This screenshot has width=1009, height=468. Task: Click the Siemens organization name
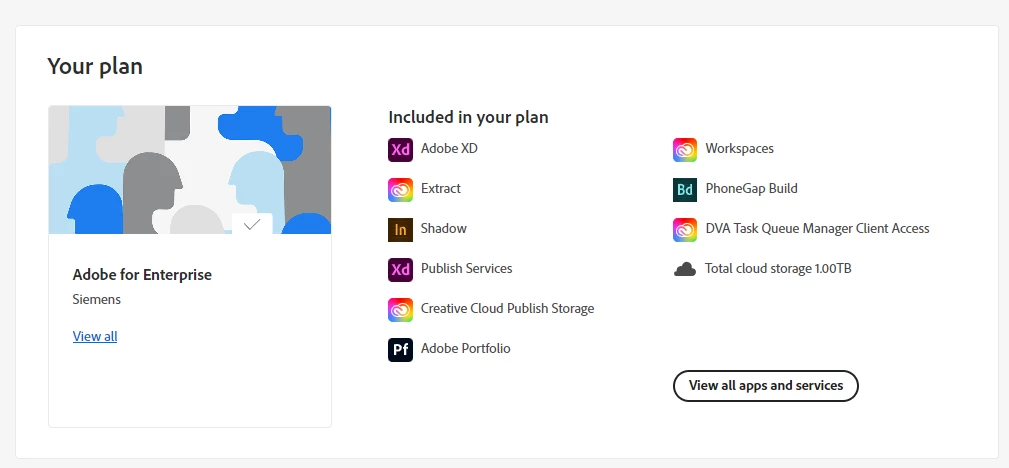97,299
